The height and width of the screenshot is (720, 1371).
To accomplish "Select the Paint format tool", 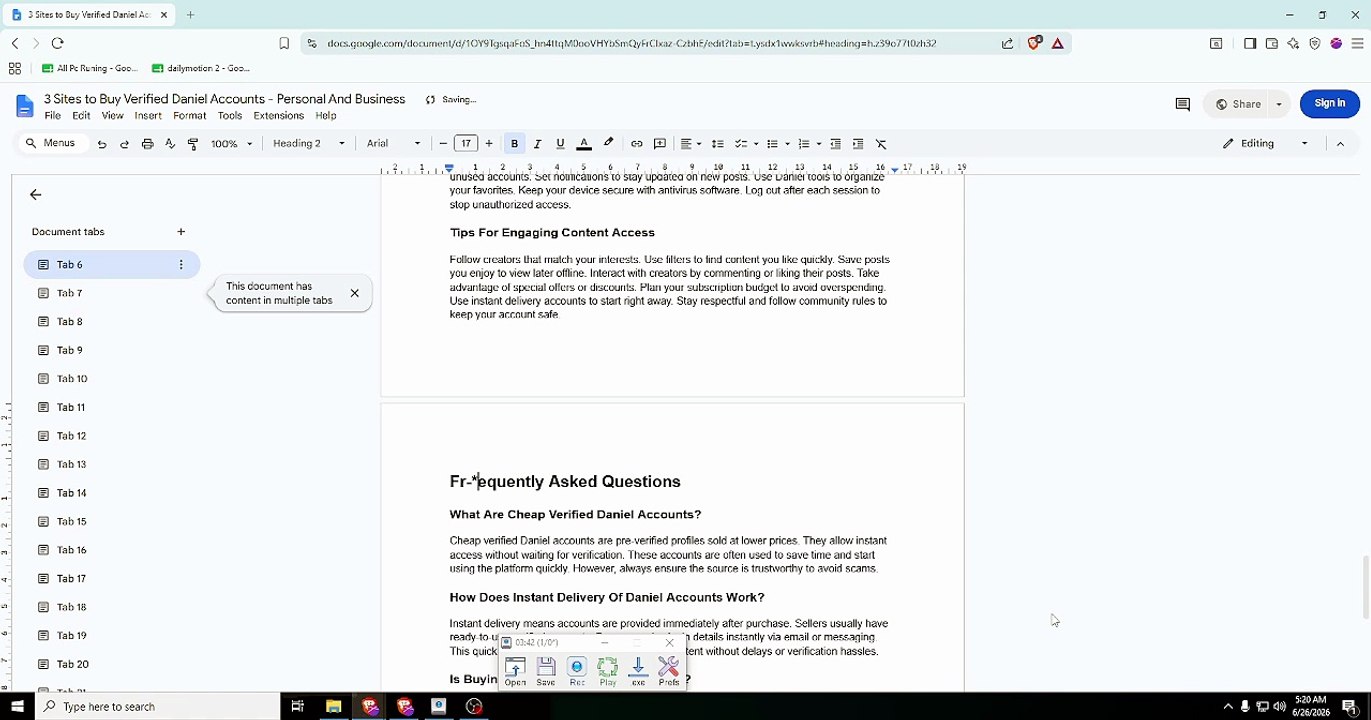I will click(193, 144).
